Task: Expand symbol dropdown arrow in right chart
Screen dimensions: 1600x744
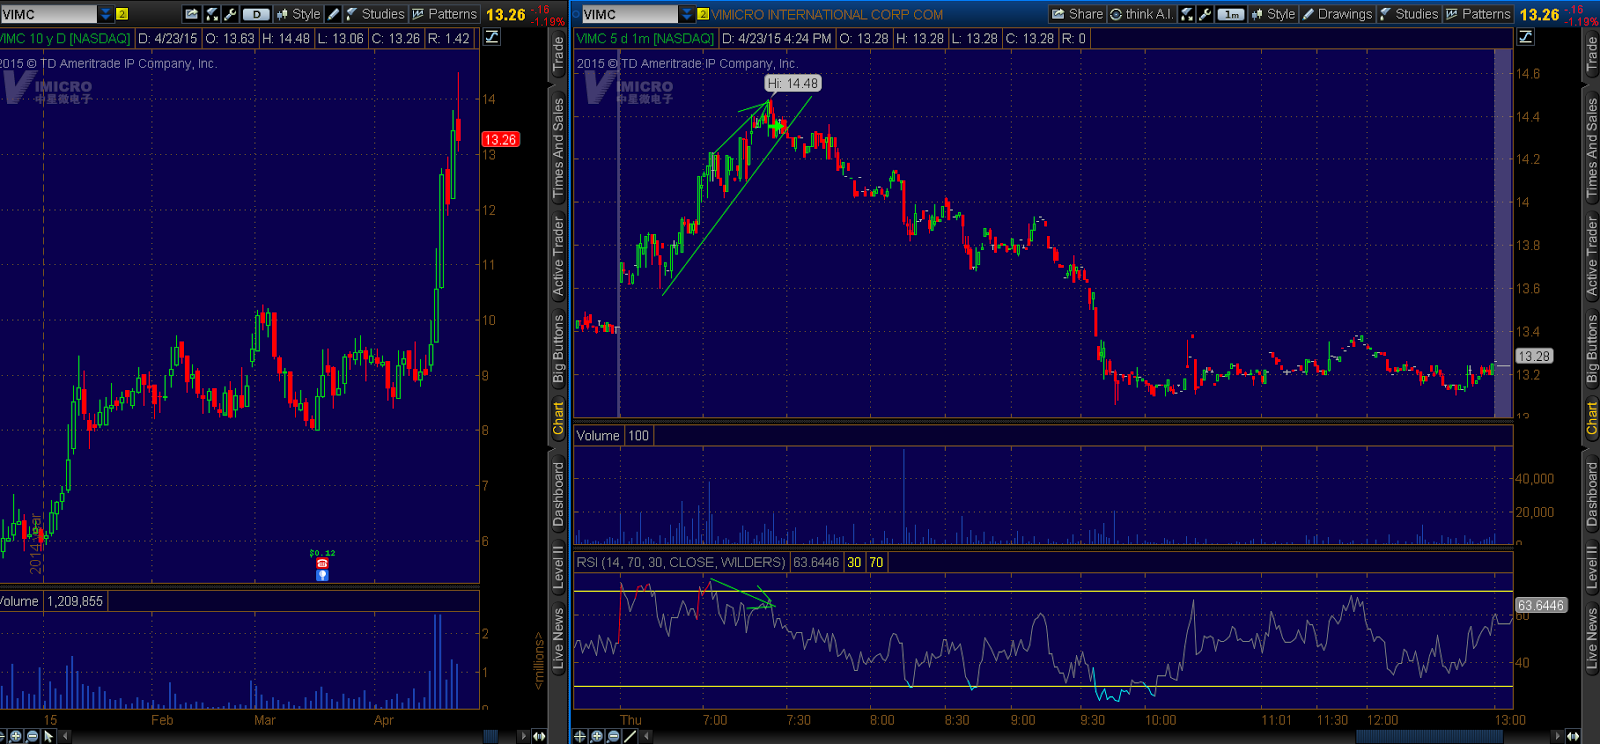Action: click(686, 14)
